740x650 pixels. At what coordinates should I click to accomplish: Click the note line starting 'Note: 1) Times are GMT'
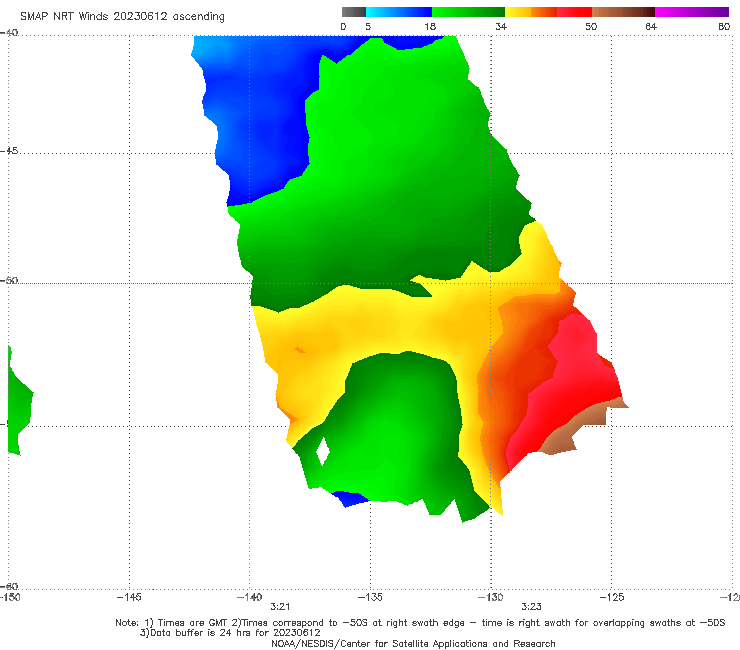coord(420,623)
